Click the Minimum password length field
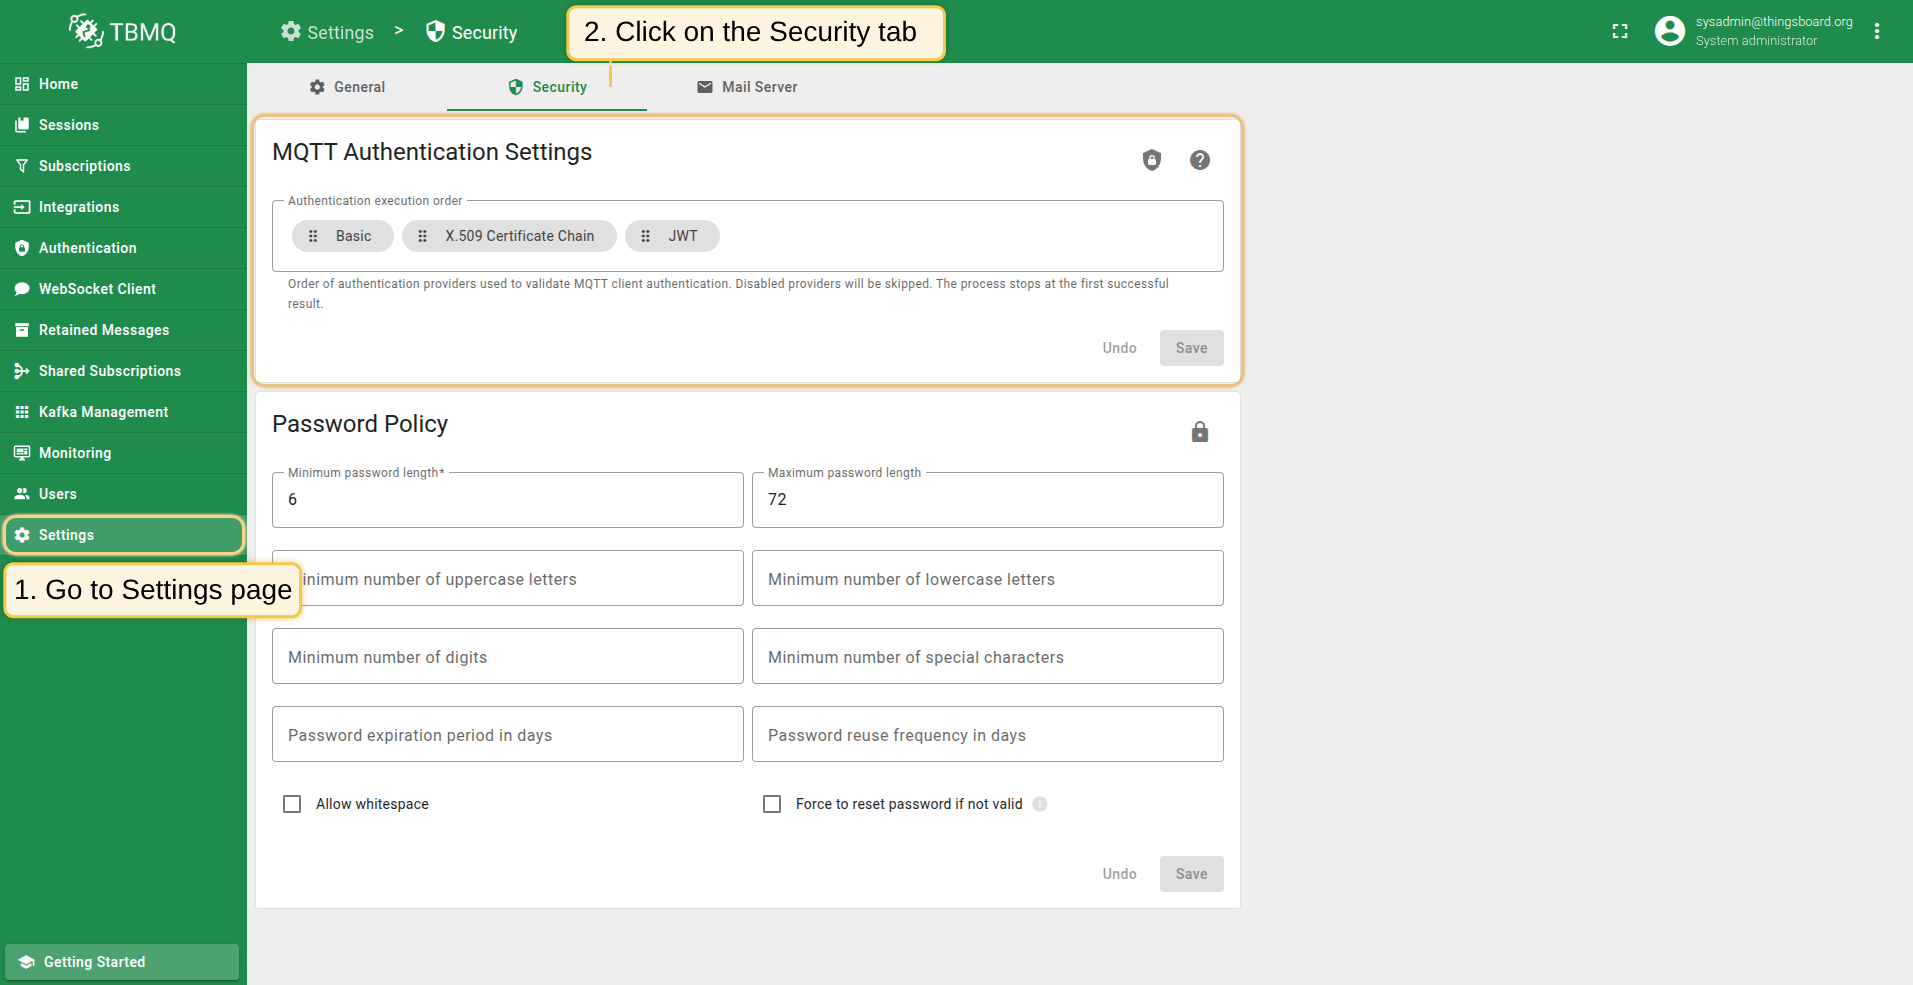1913x985 pixels. coord(507,500)
